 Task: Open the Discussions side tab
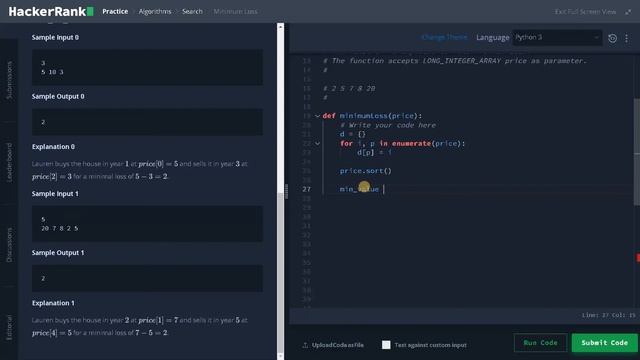tap(9, 245)
